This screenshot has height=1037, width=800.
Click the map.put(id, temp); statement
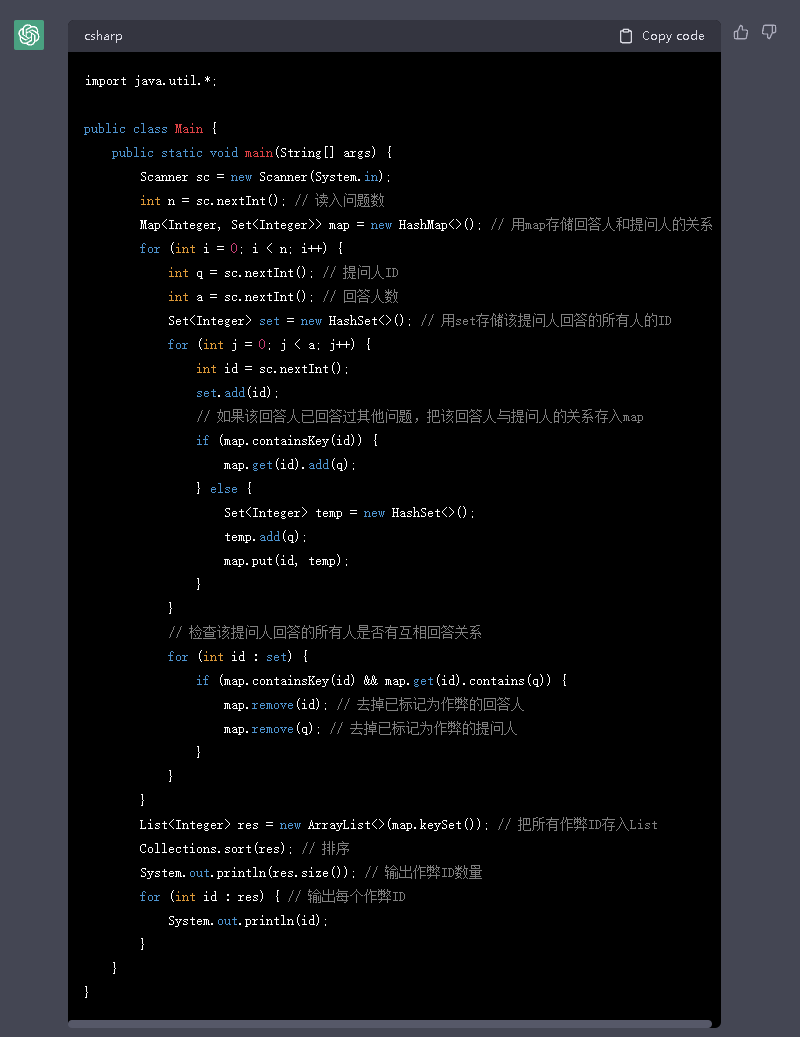point(287,561)
